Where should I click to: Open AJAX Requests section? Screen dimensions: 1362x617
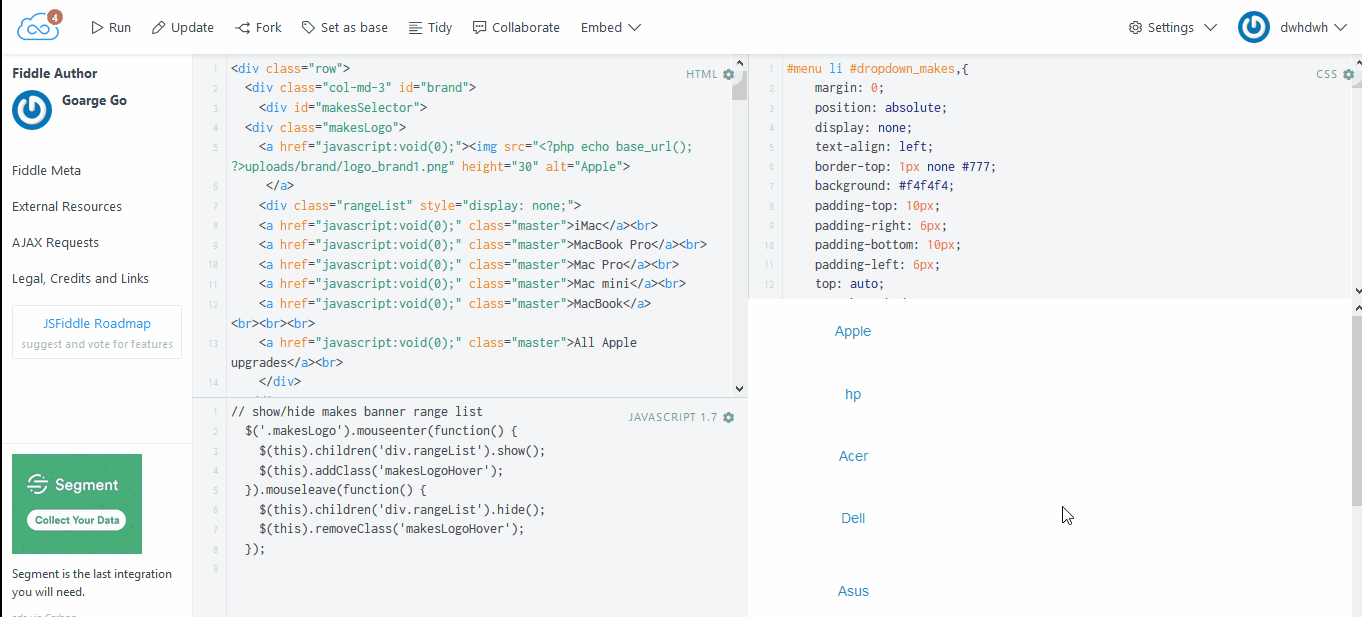pos(56,242)
